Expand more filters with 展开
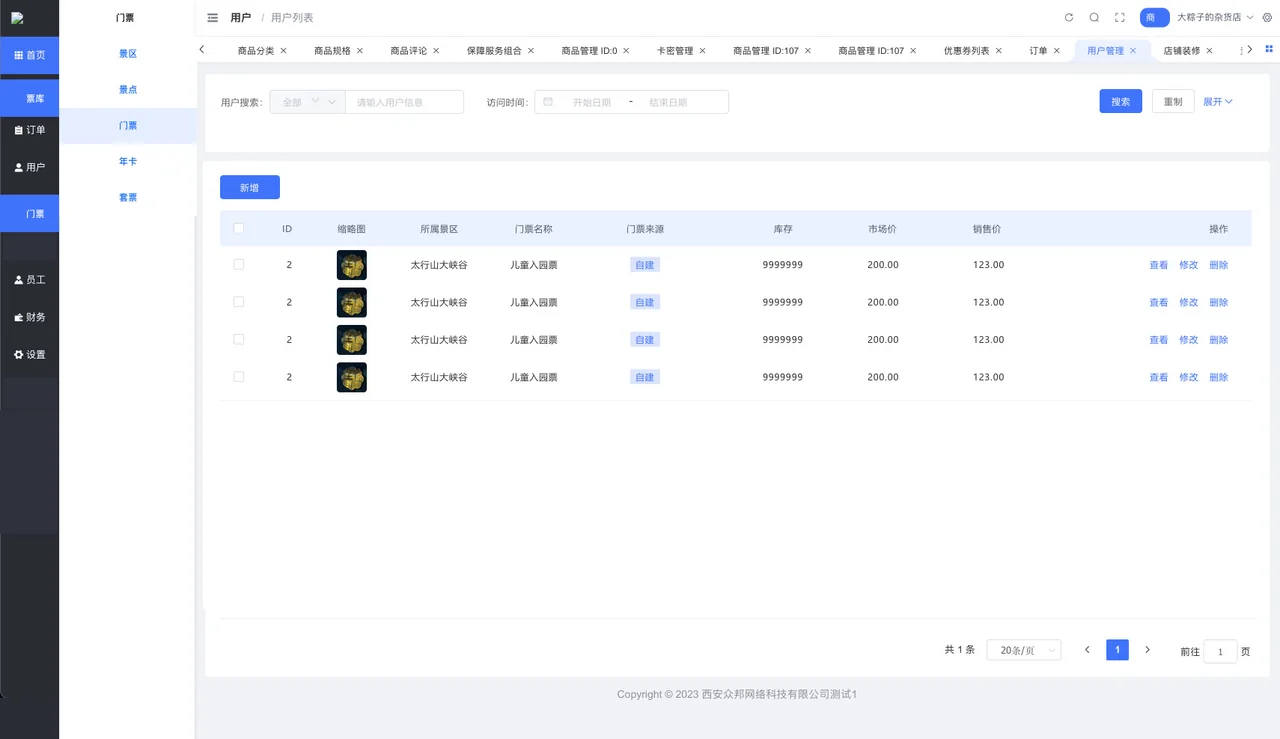The width and height of the screenshot is (1280, 739). click(x=1217, y=102)
